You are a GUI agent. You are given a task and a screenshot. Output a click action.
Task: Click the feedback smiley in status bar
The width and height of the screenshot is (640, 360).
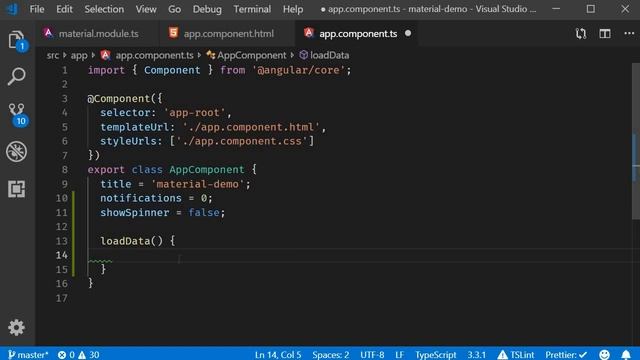[x=604, y=354]
